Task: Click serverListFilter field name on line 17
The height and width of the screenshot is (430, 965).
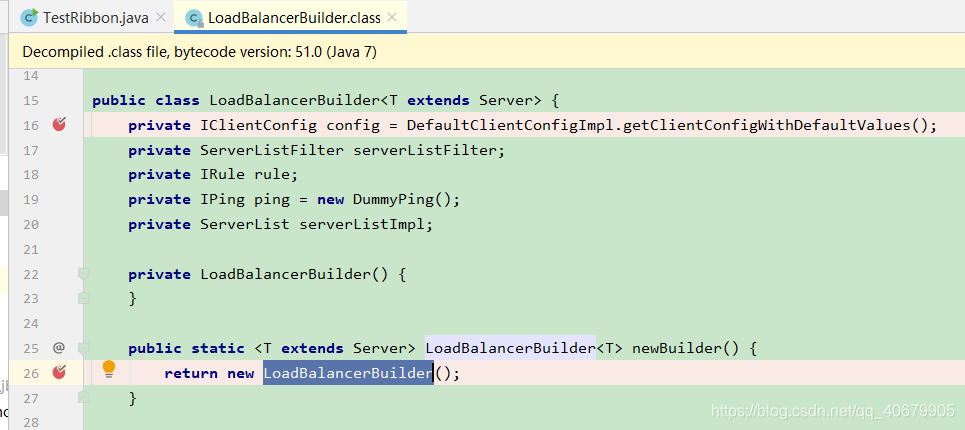Action: (x=425, y=150)
